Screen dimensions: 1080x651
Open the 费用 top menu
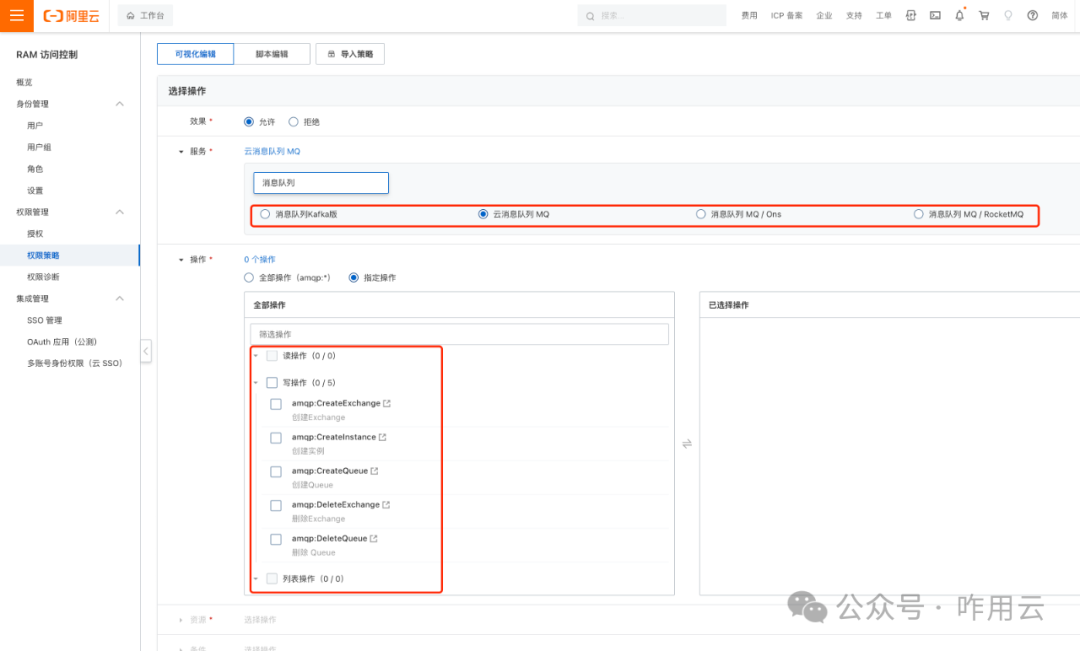tap(749, 15)
